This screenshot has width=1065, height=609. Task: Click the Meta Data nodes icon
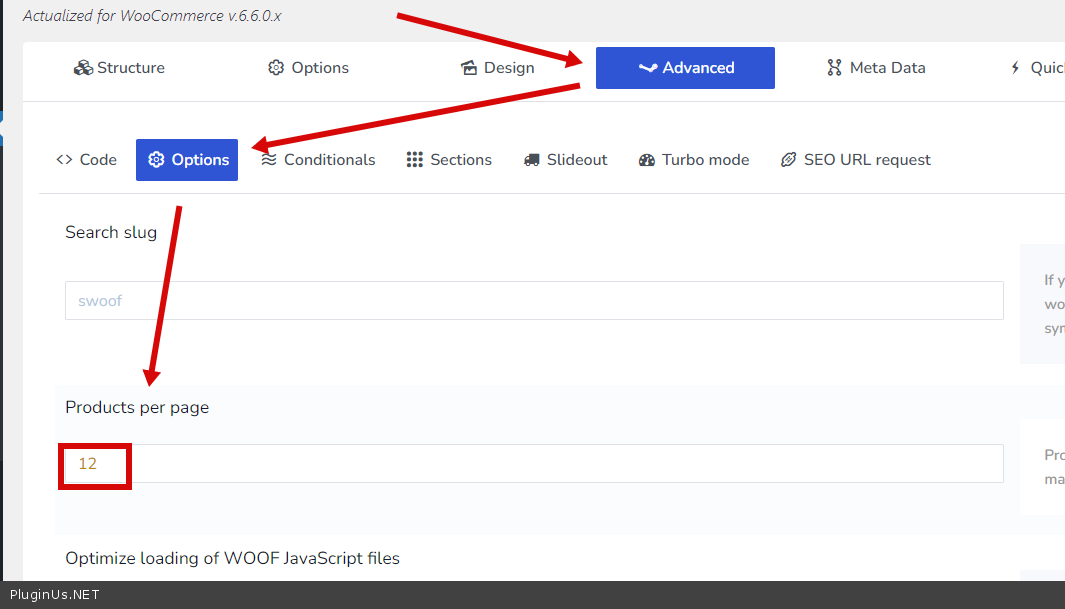(834, 68)
